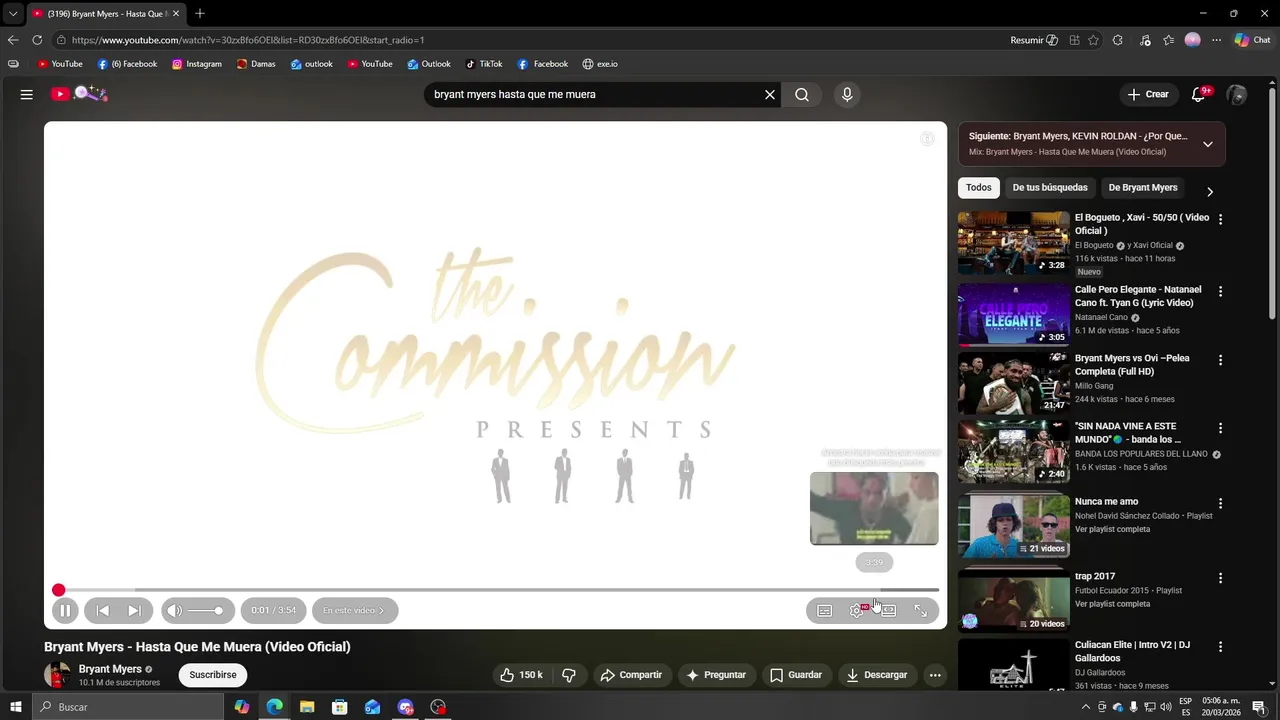Expand the Mix playlist panel chevron
The width and height of the screenshot is (1280, 720).
[x=1207, y=144]
